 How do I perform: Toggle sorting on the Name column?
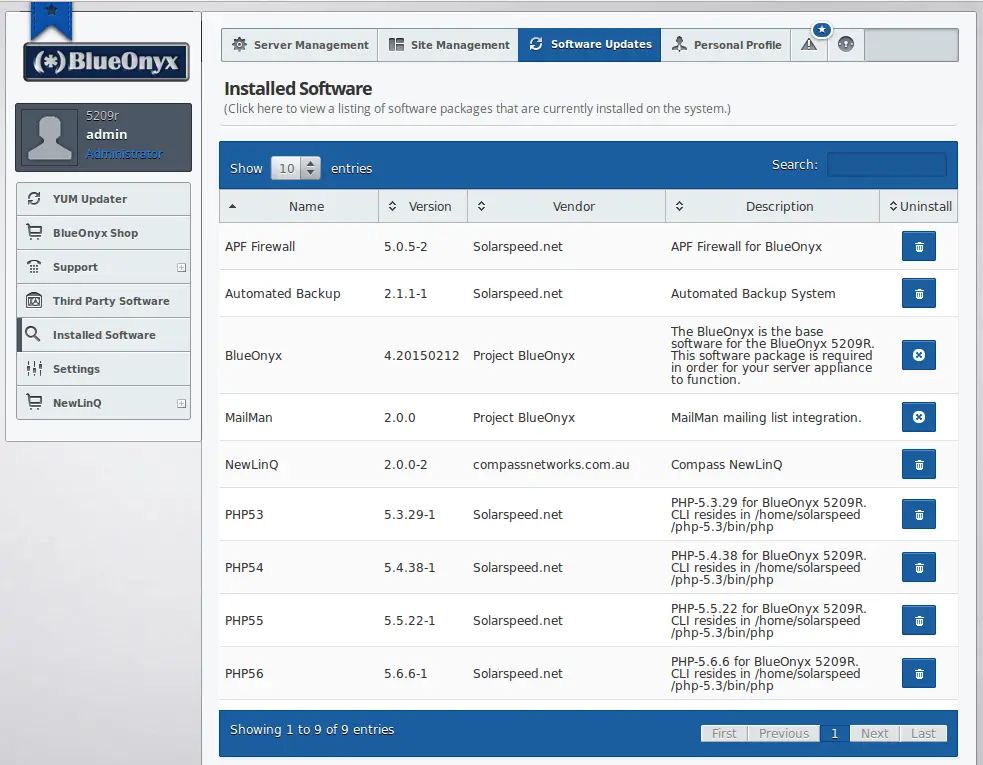[x=299, y=206]
